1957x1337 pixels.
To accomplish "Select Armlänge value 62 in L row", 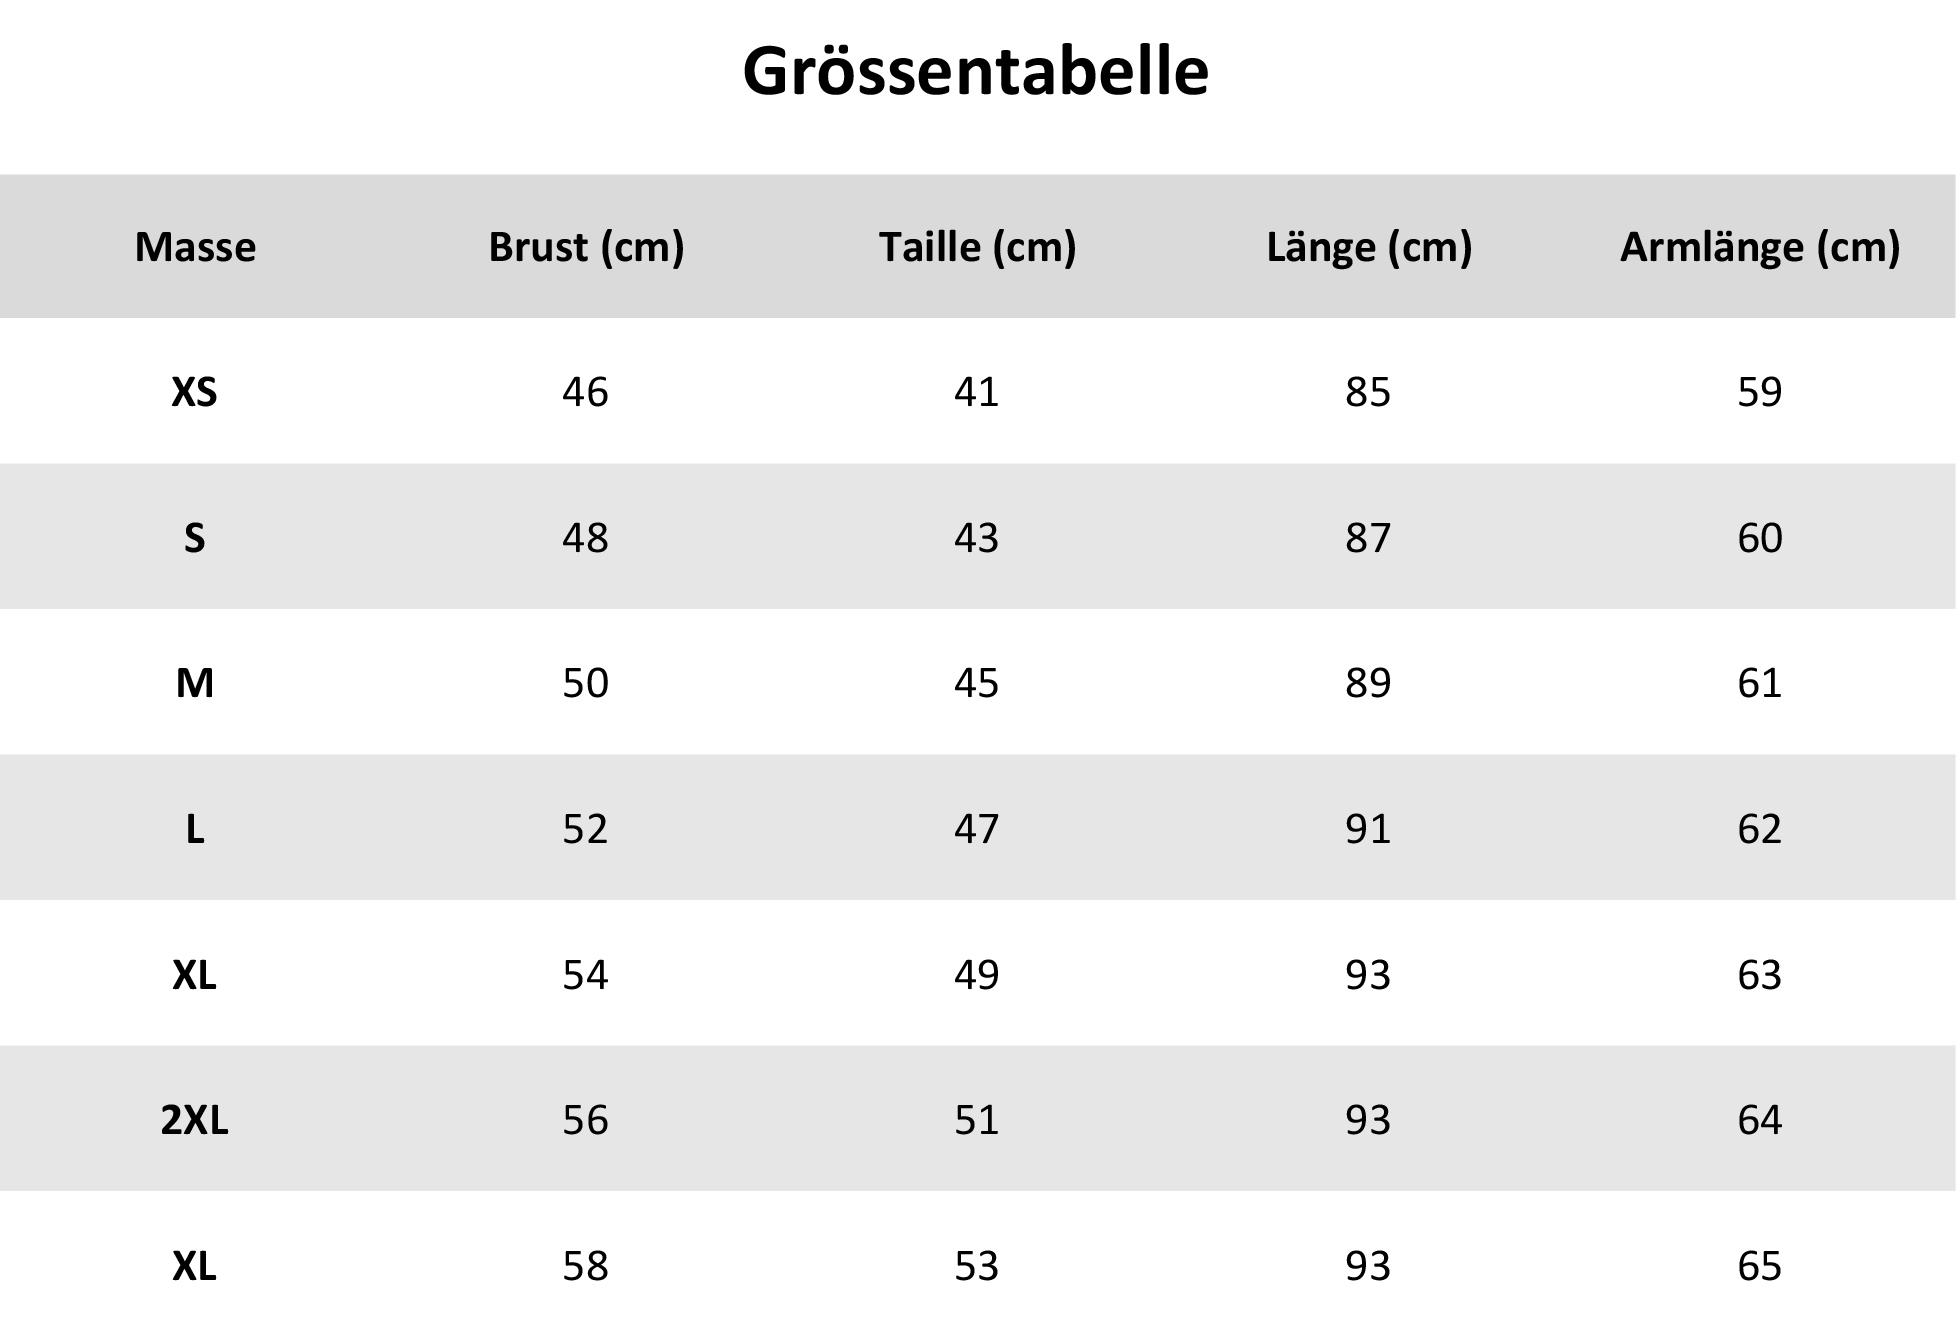I will pyautogui.click(x=1759, y=829).
